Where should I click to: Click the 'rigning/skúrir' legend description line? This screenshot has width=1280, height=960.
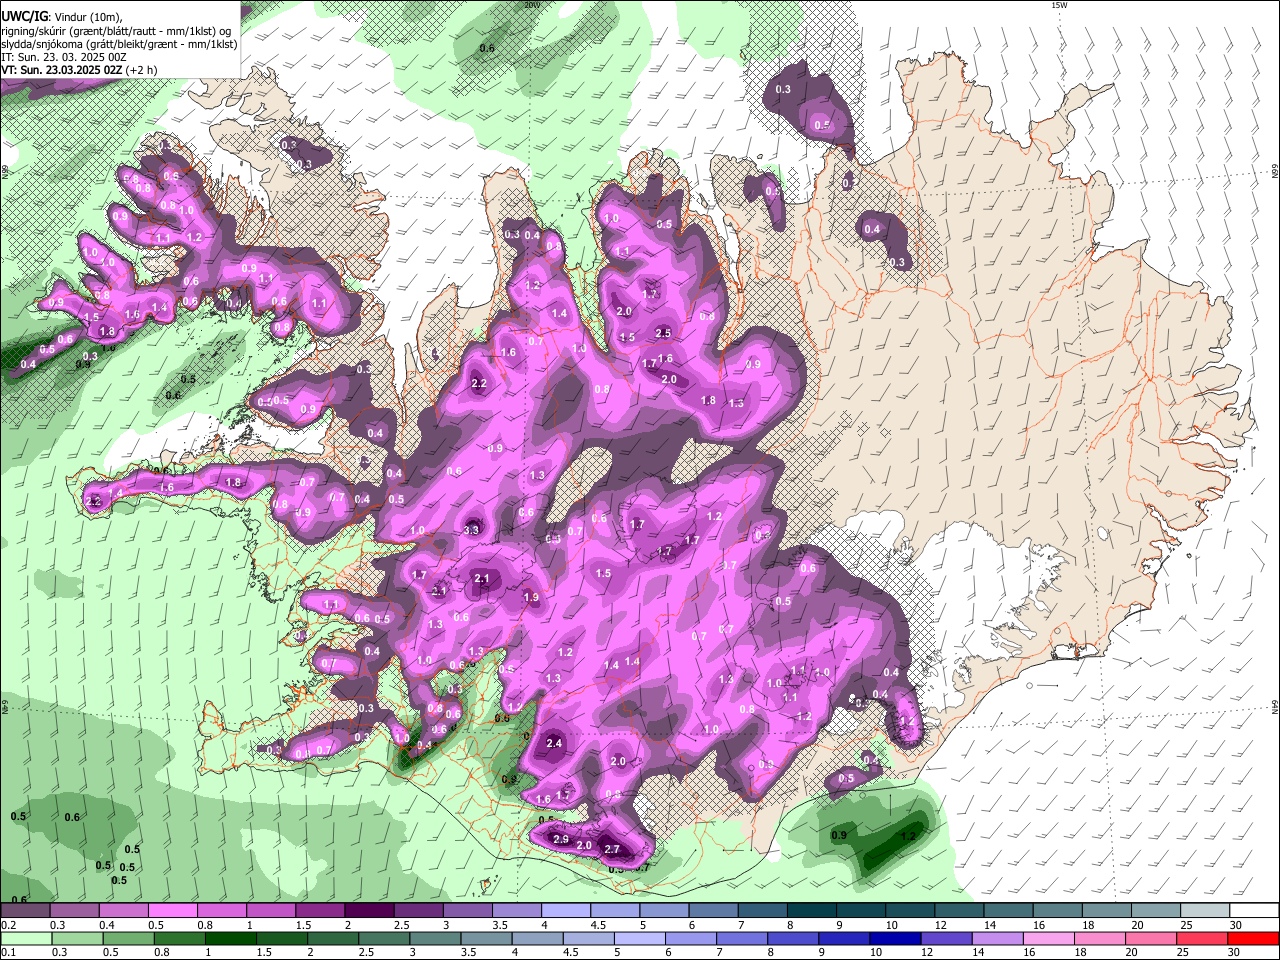coord(116,31)
